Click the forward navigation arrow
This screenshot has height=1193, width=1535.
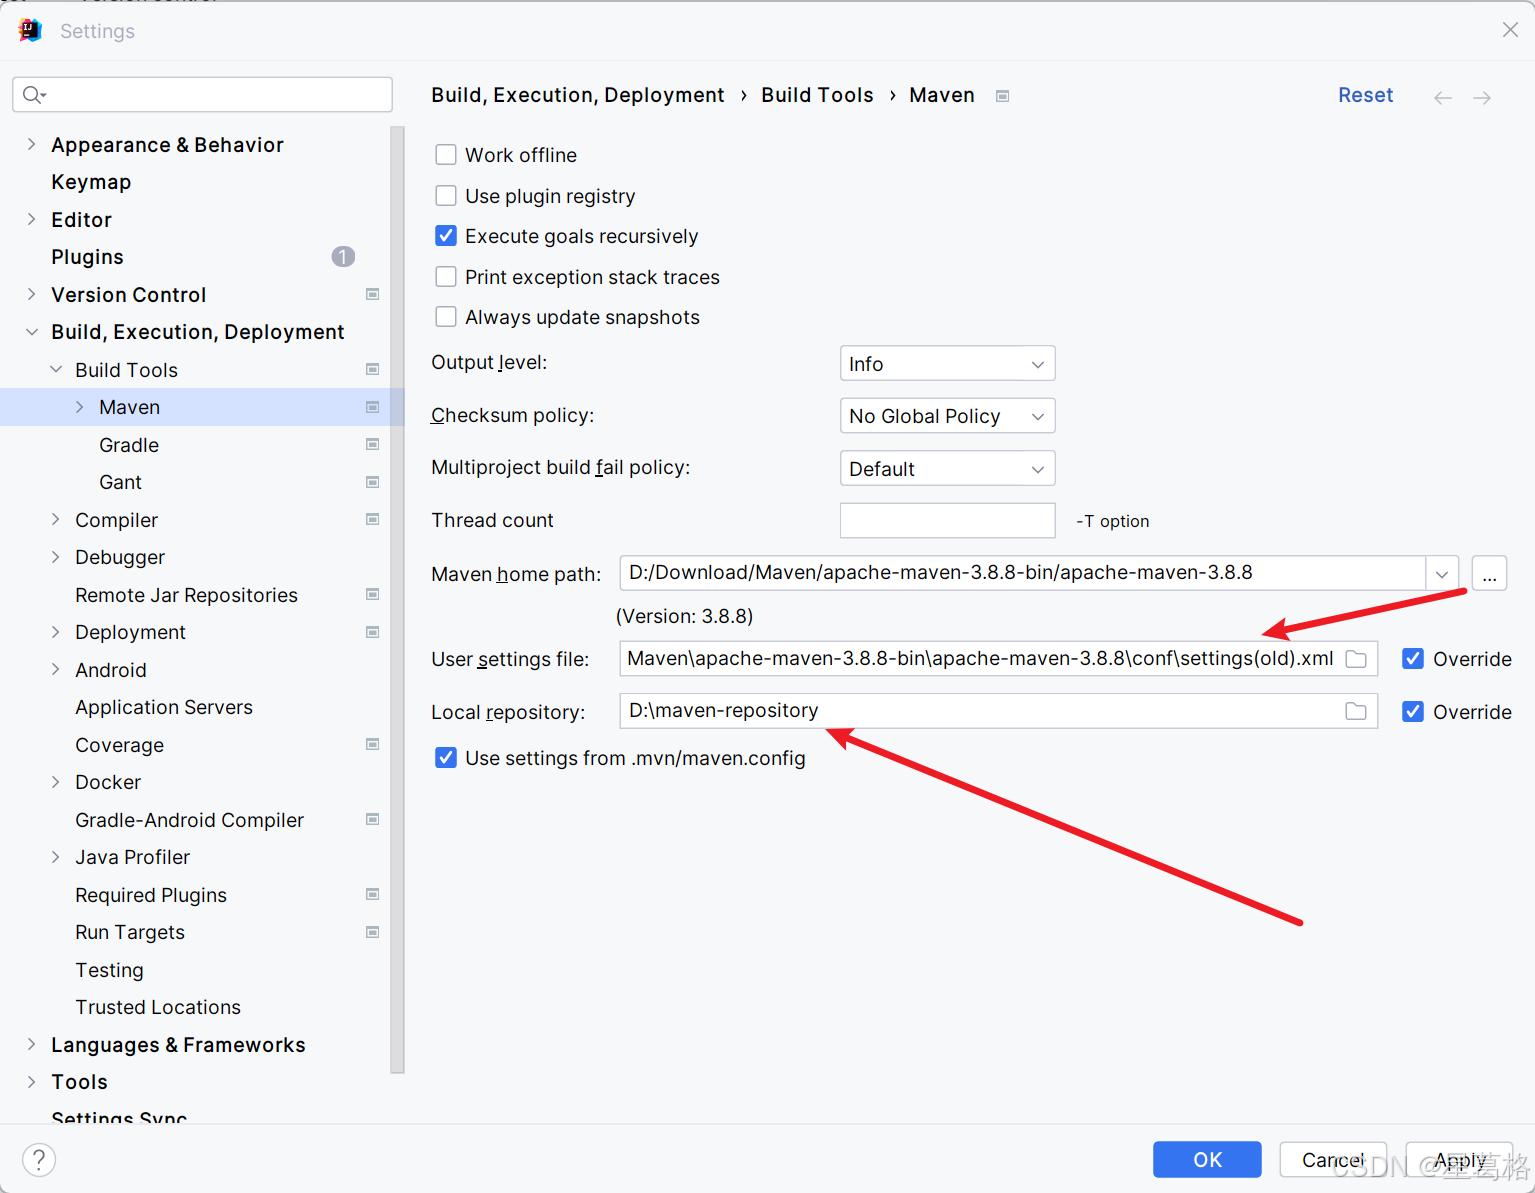tap(1482, 97)
